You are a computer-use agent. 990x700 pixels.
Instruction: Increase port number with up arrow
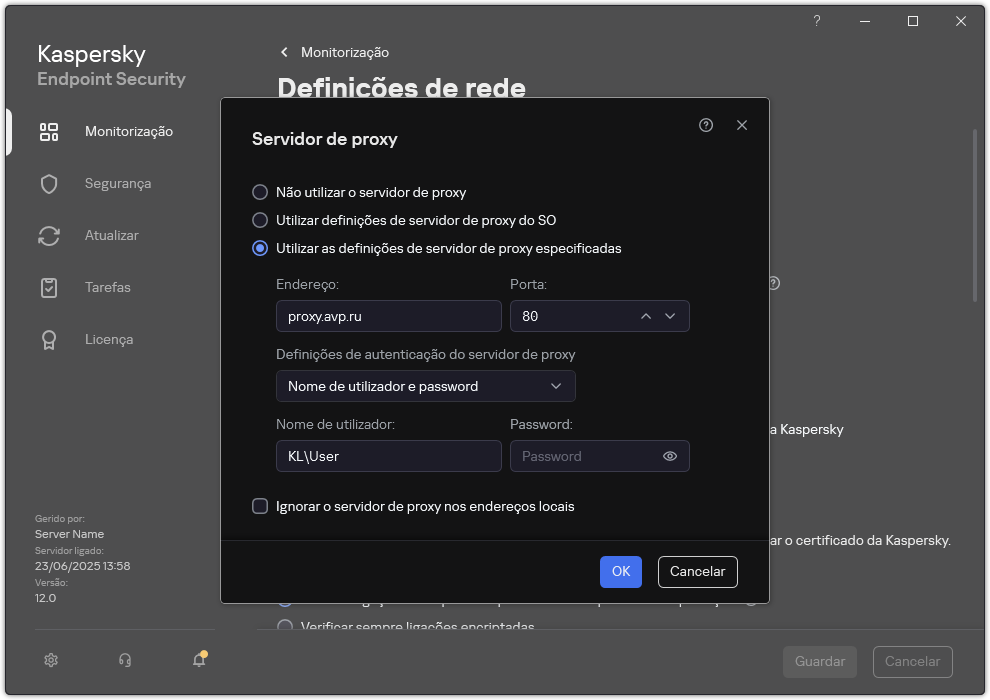[x=646, y=316]
